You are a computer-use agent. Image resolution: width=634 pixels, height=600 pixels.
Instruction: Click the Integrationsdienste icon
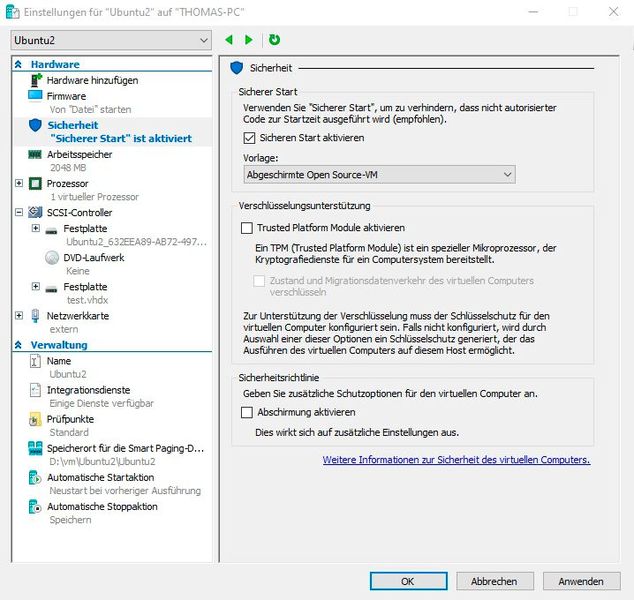(x=35, y=390)
